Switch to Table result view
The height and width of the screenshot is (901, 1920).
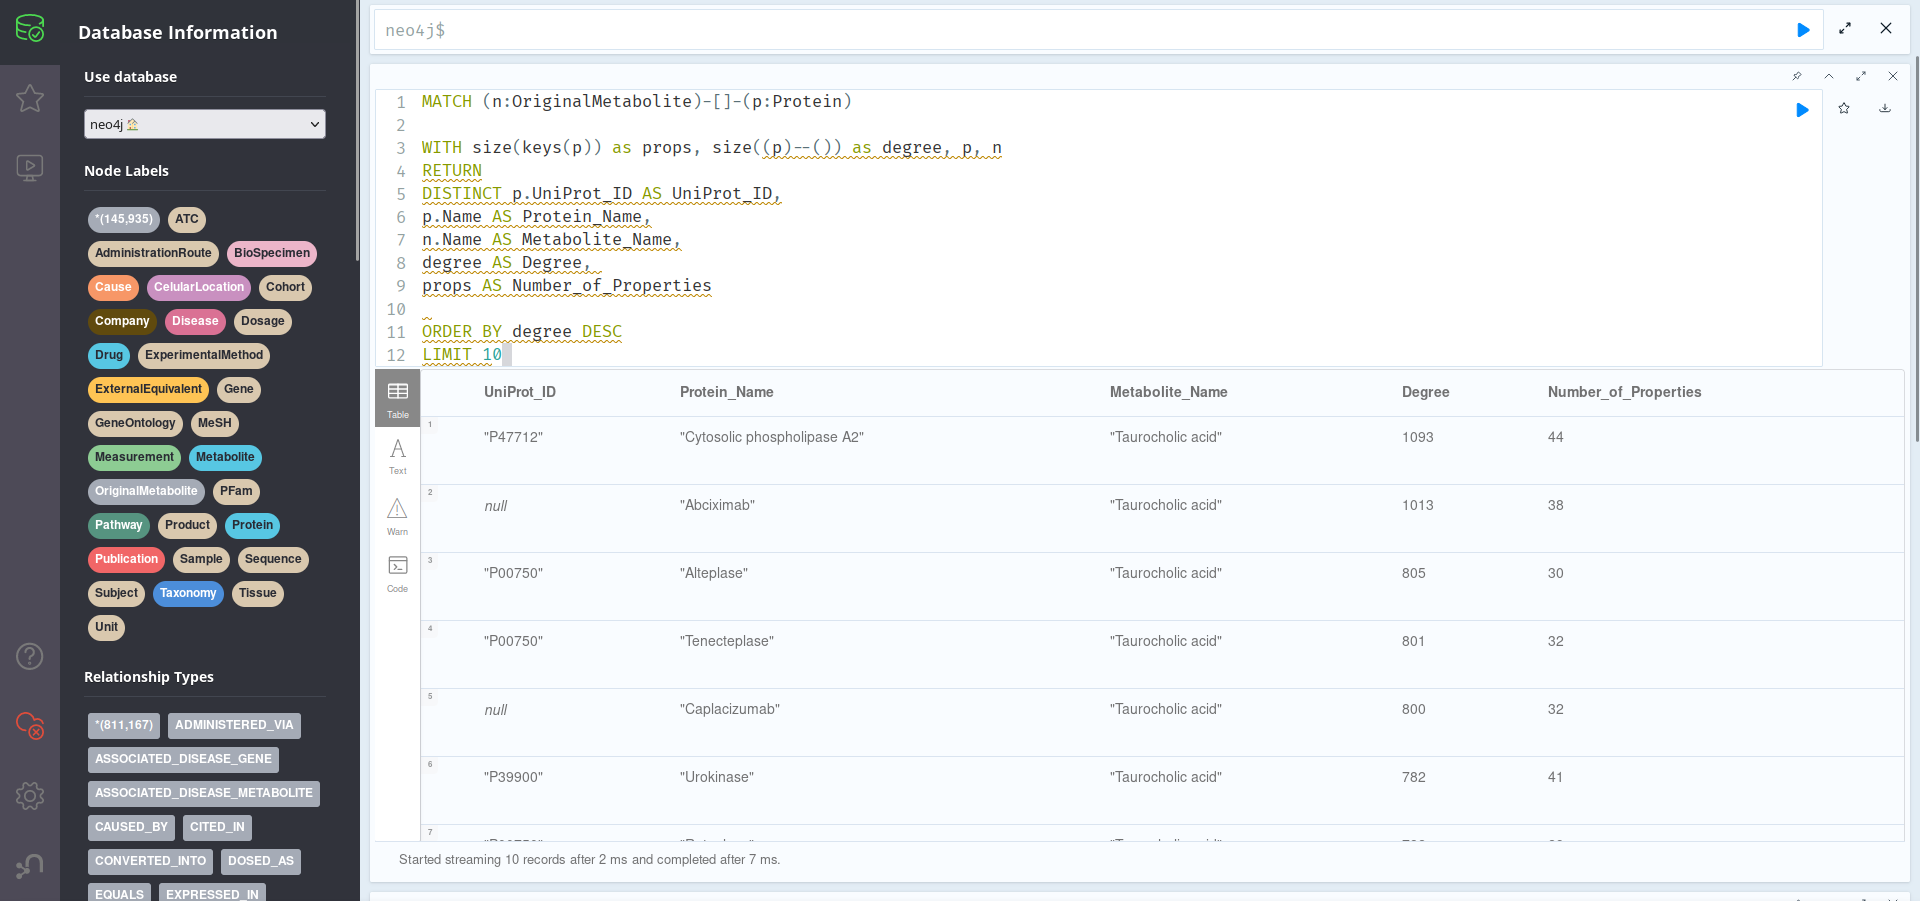coord(397,399)
